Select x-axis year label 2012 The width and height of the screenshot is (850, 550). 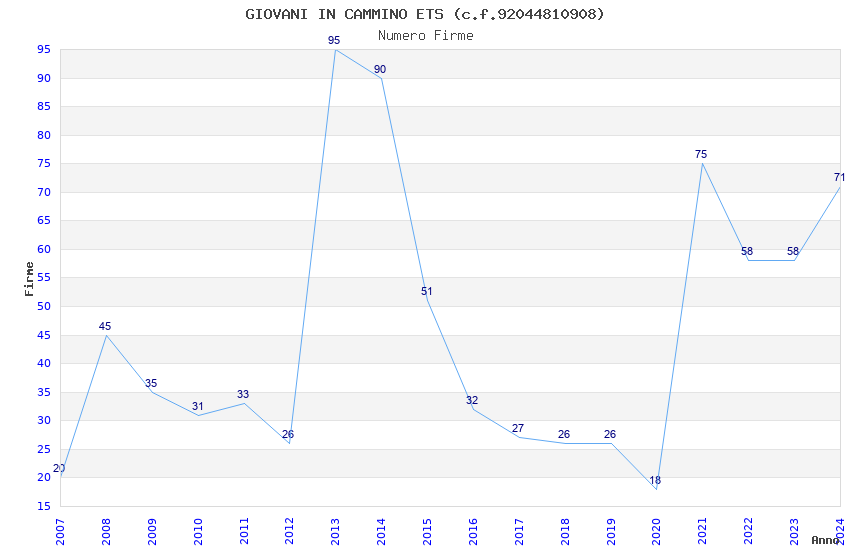tap(289, 531)
